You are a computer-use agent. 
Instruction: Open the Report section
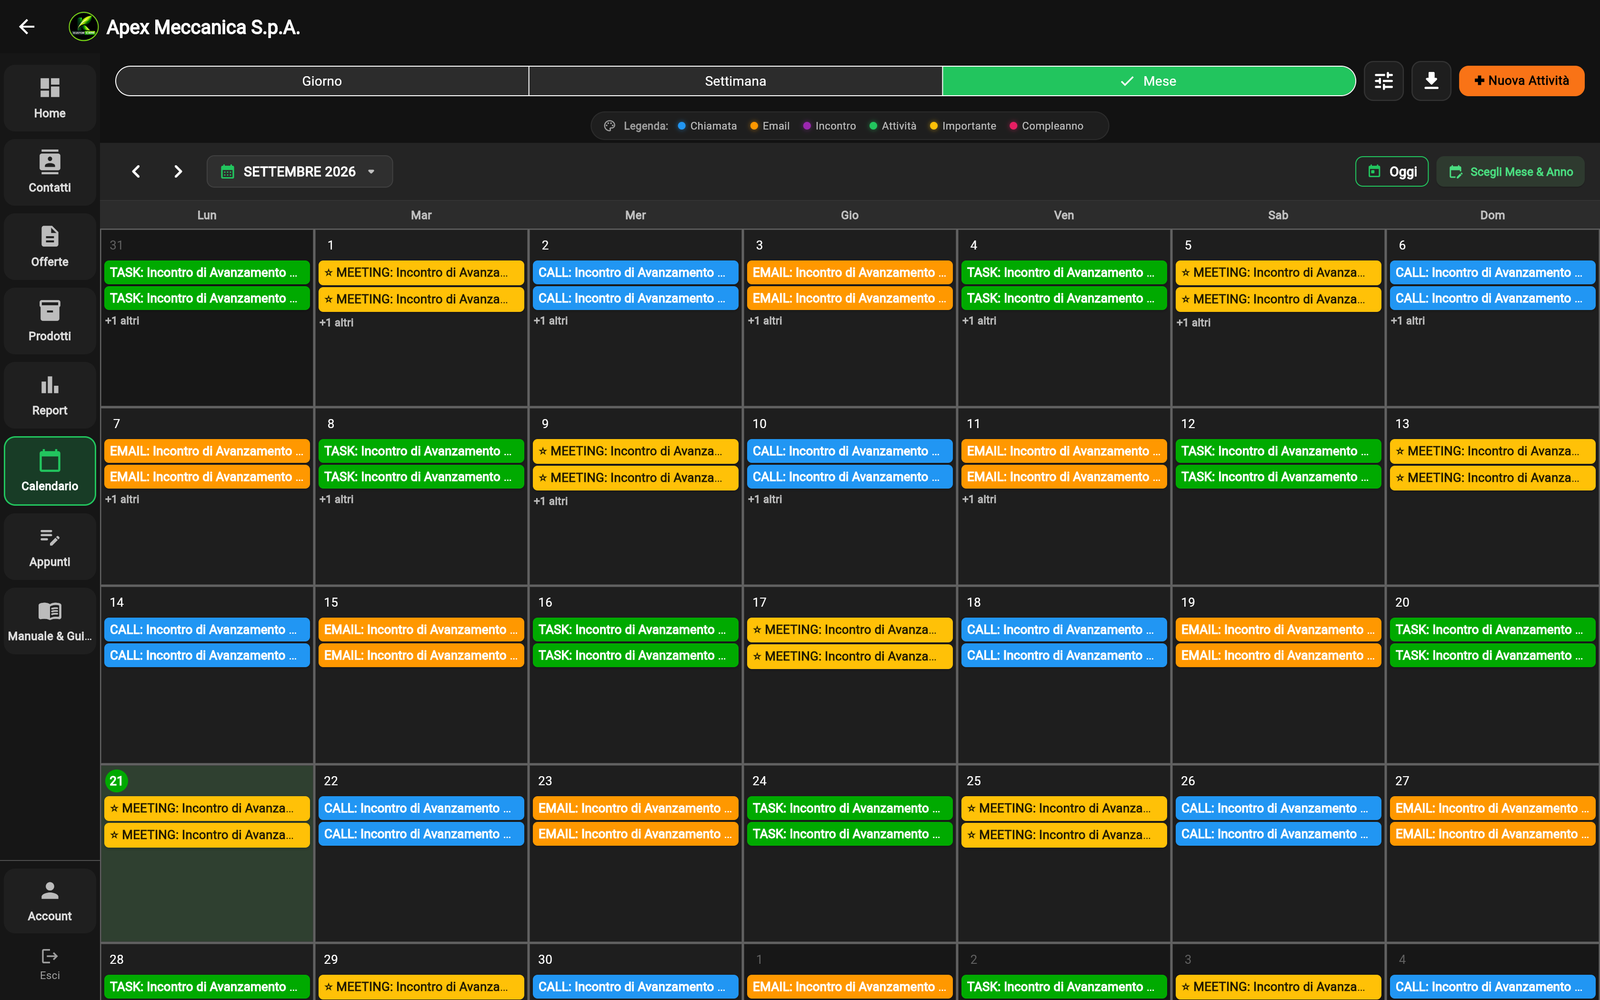click(50, 396)
